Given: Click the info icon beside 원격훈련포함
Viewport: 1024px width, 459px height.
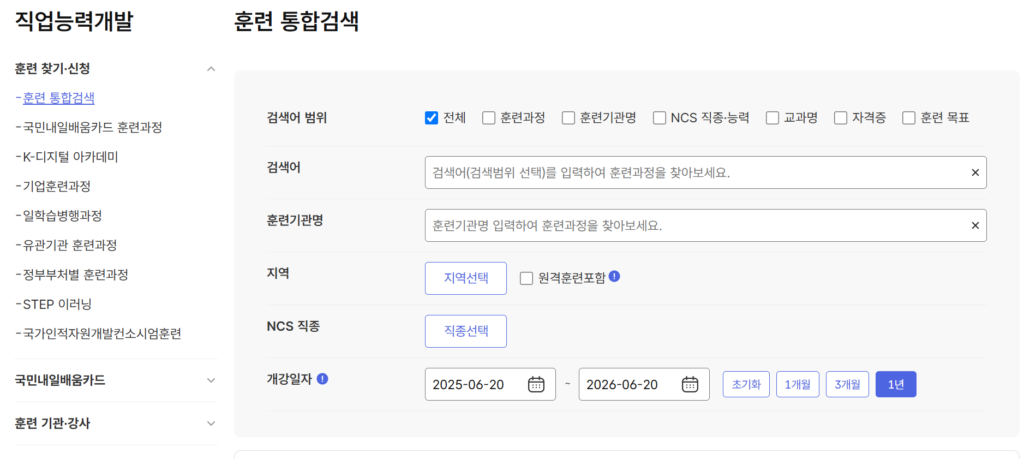Looking at the screenshot, I should coord(614,276).
